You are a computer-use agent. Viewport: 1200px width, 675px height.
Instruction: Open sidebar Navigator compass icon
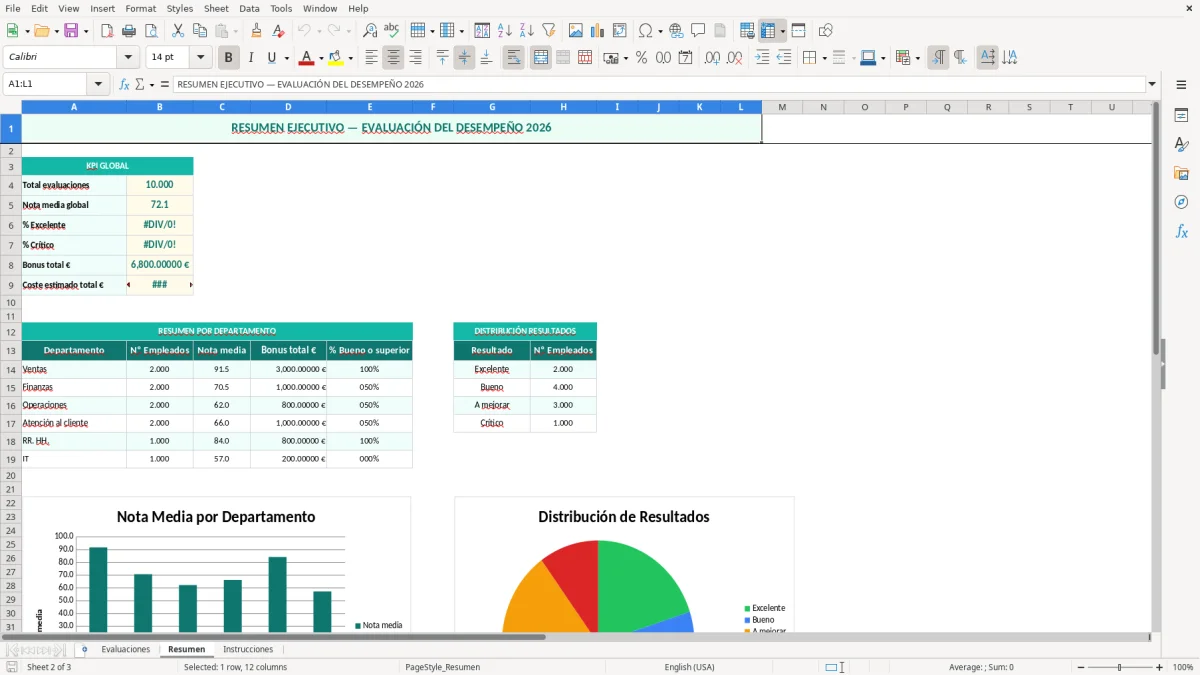pos(1181,202)
